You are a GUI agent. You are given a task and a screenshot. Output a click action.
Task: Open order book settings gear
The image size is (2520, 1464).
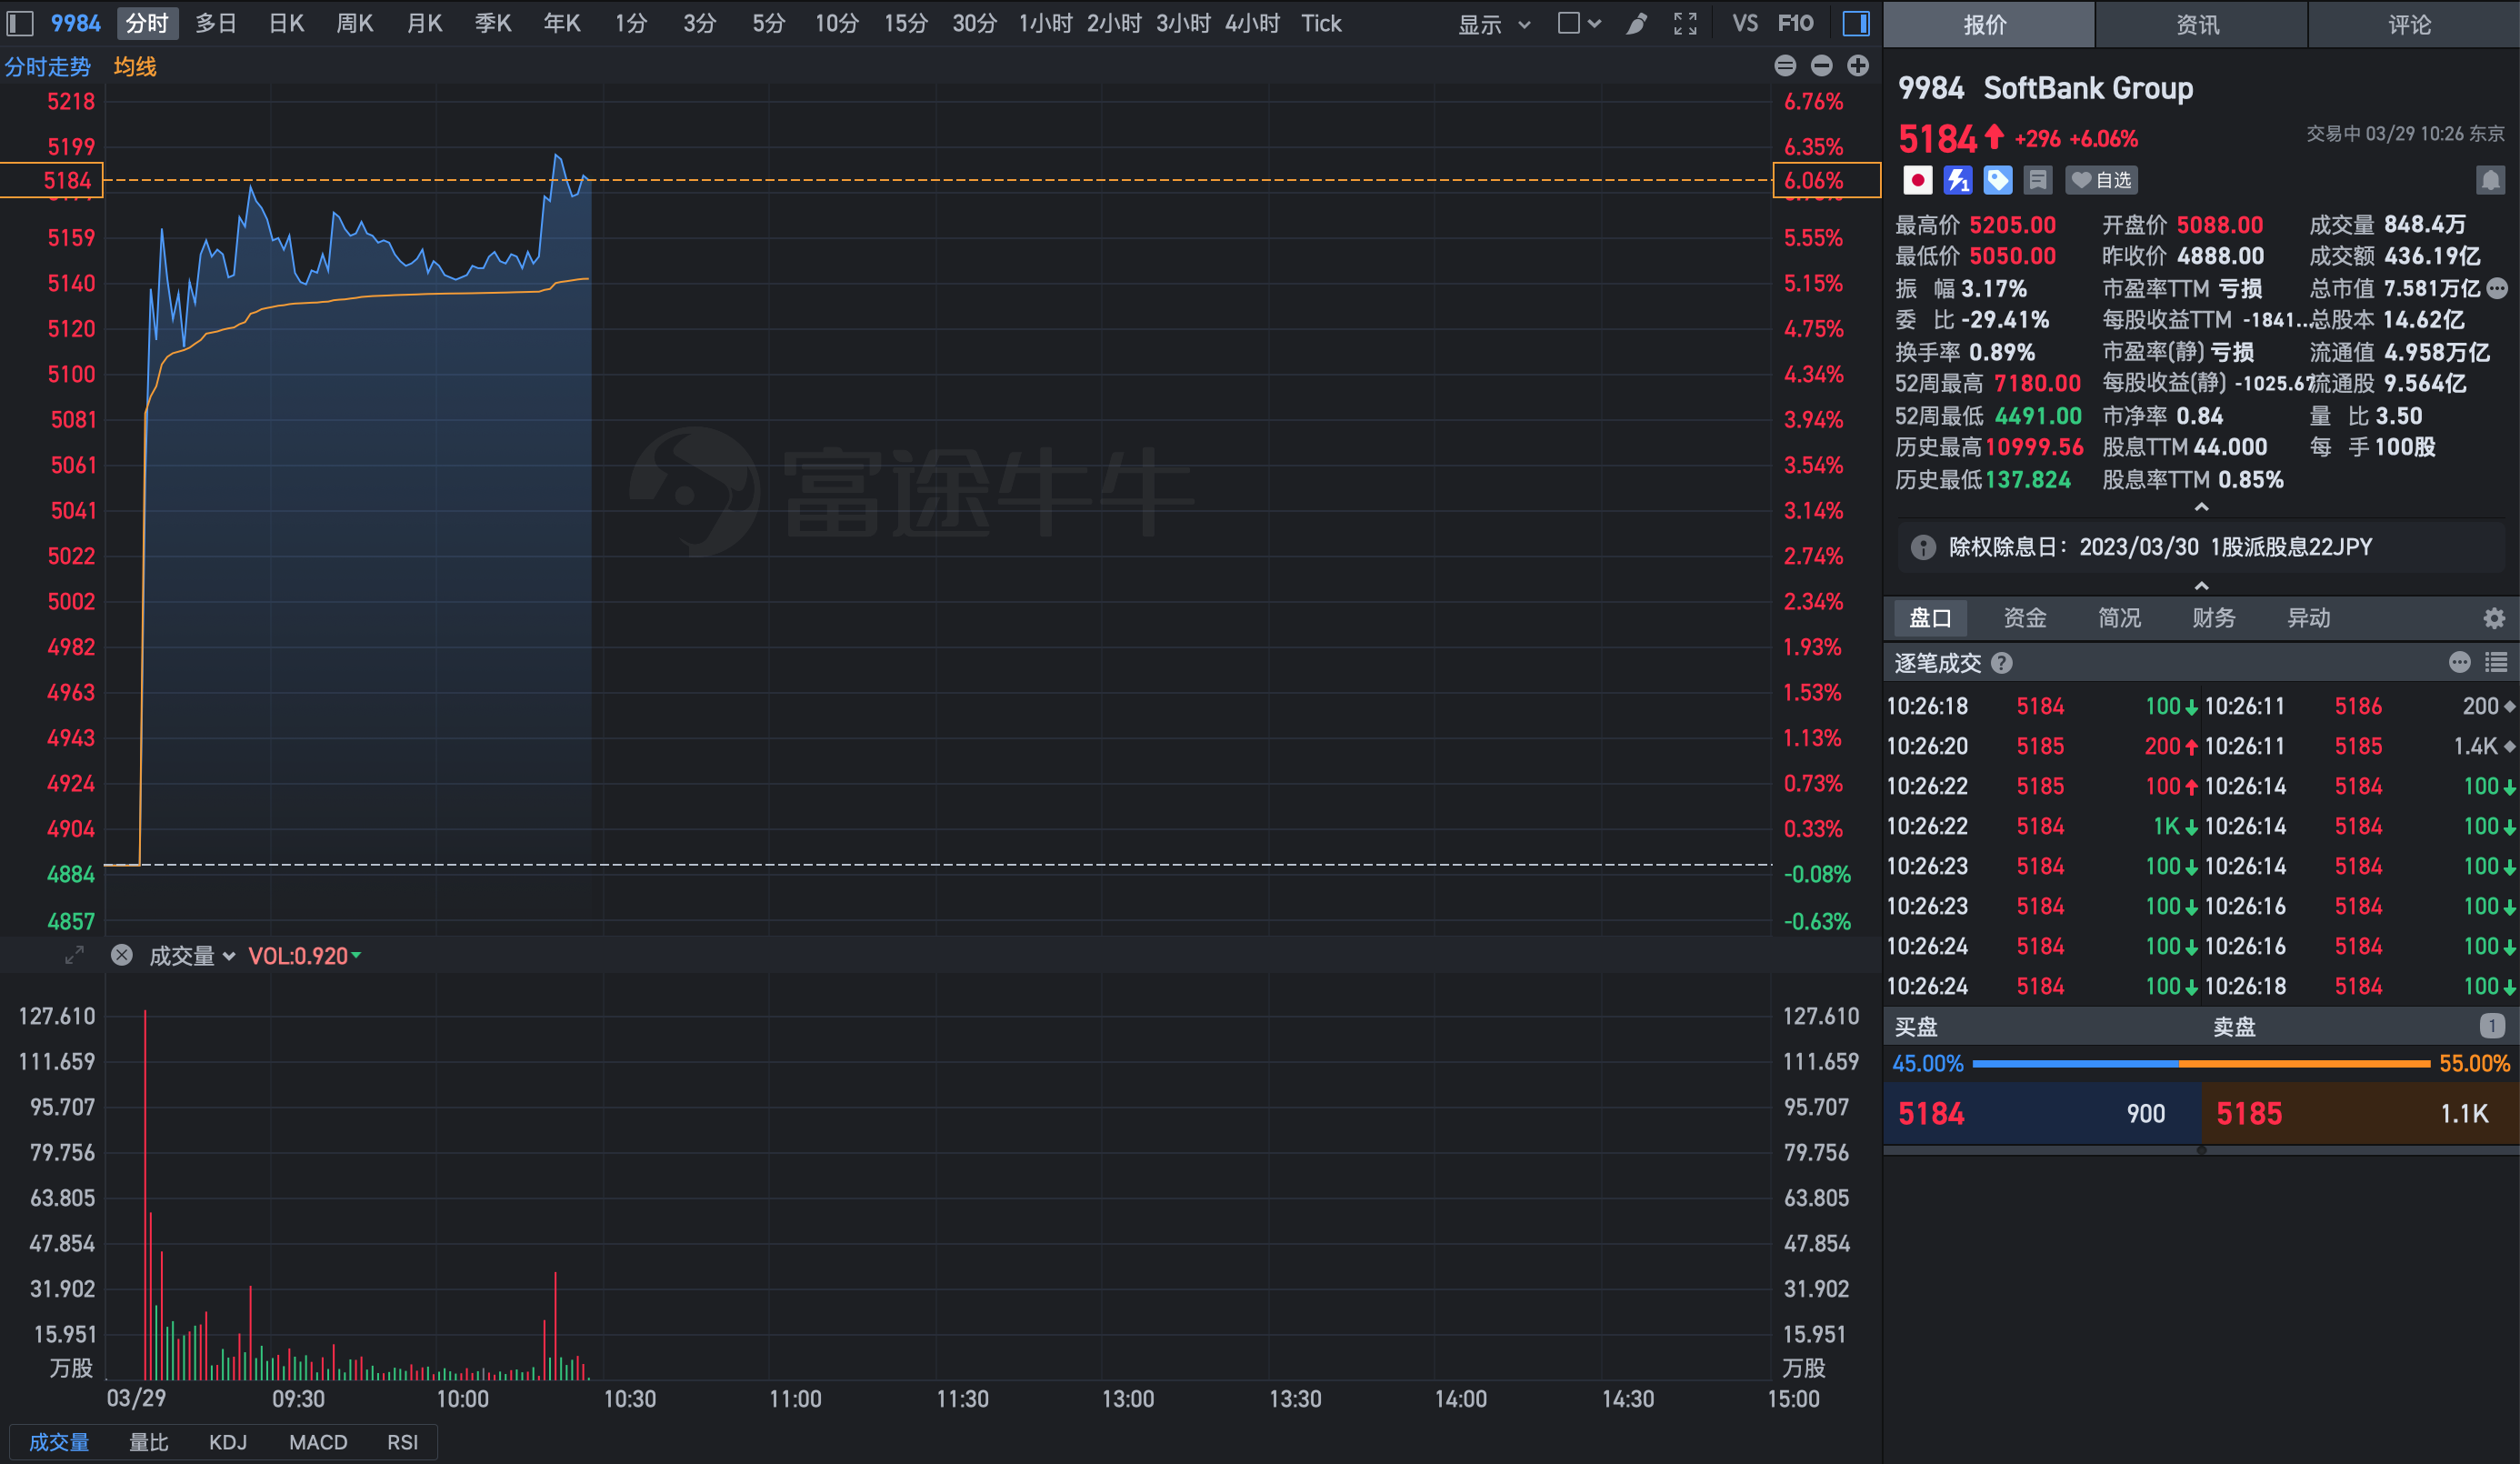click(2494, 618)
